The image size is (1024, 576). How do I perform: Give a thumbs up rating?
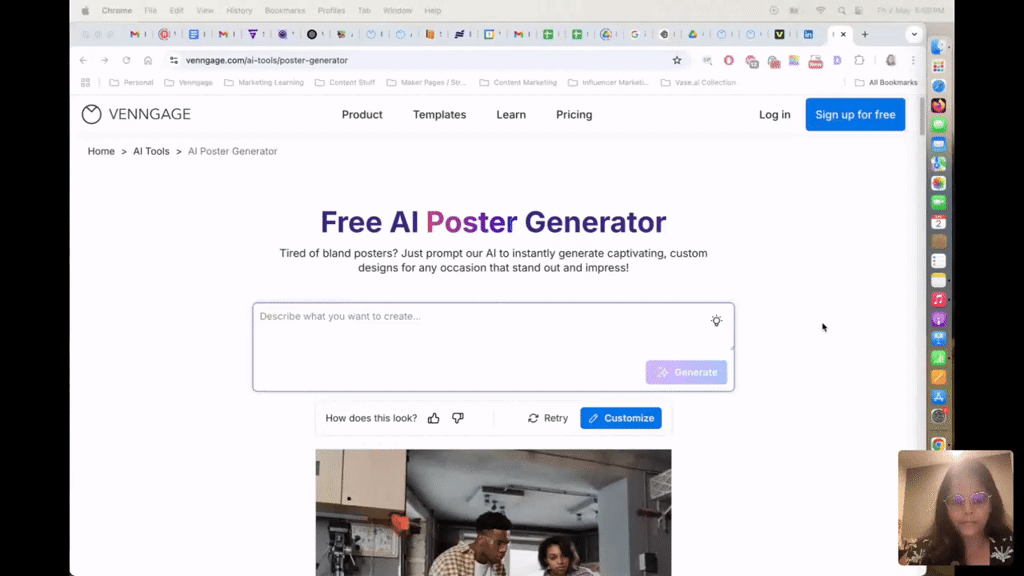pyautogui.click(x=434, y=418)
